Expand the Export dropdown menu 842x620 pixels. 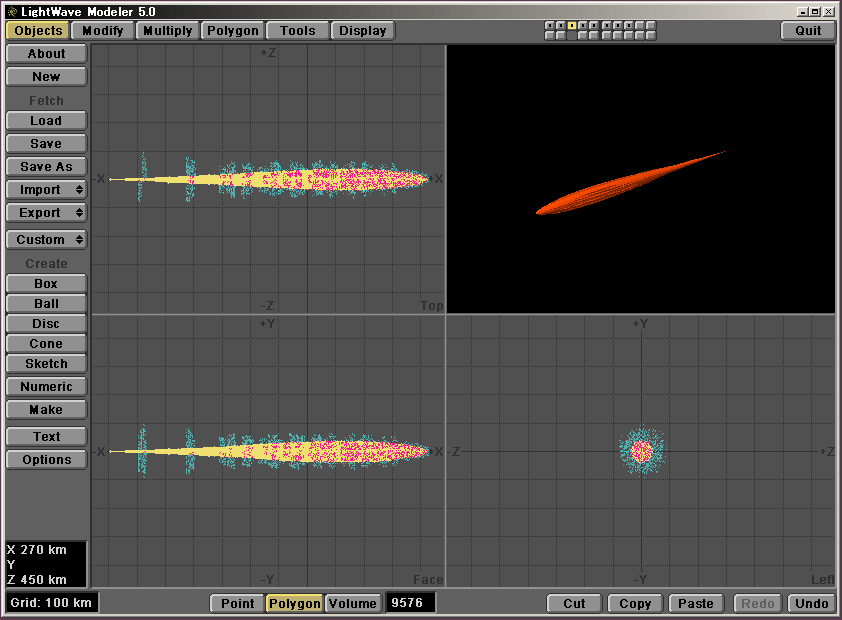tap(46, 213)
